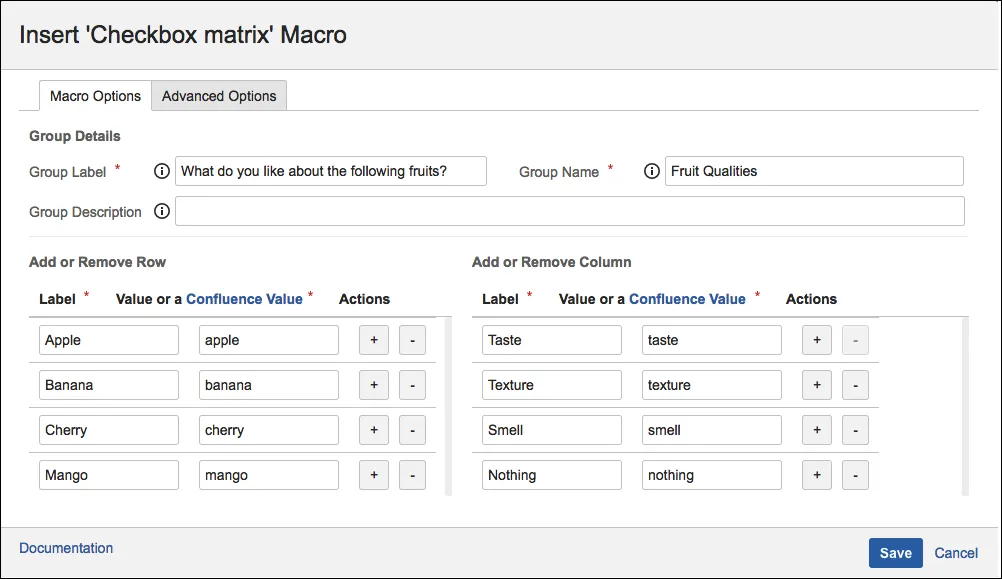
Task: Edit the 'apple' row value field
Action: coord(268,340)
